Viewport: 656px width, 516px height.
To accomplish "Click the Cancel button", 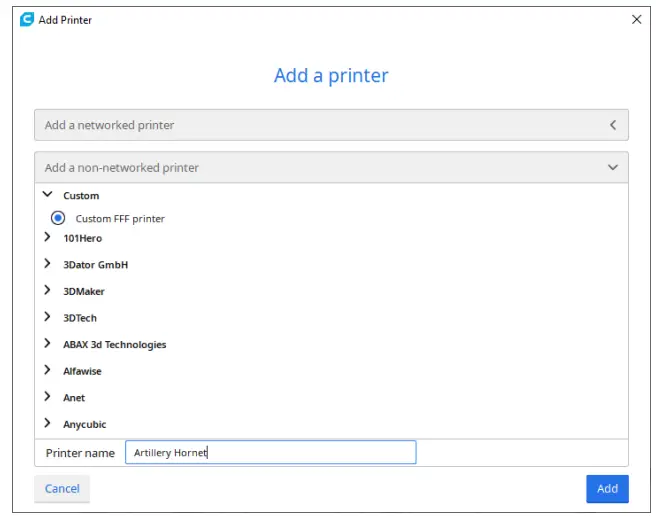I will point(62,489).
